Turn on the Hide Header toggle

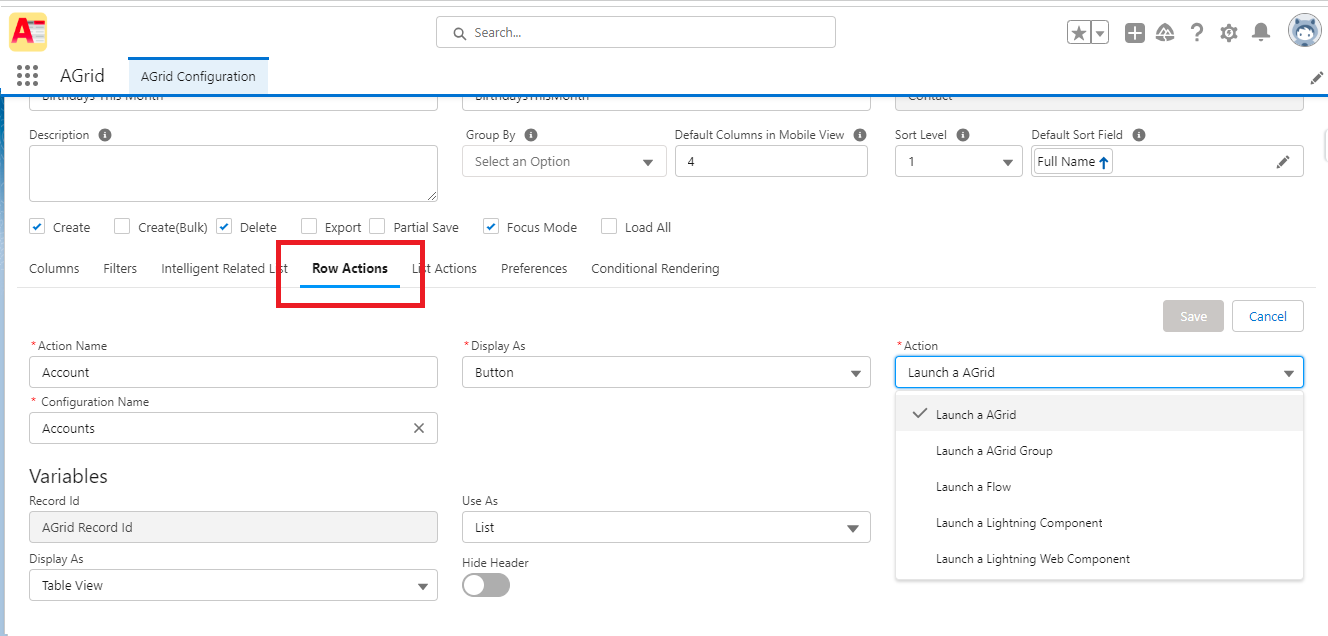pyautogui.click(x=486, y=585)
